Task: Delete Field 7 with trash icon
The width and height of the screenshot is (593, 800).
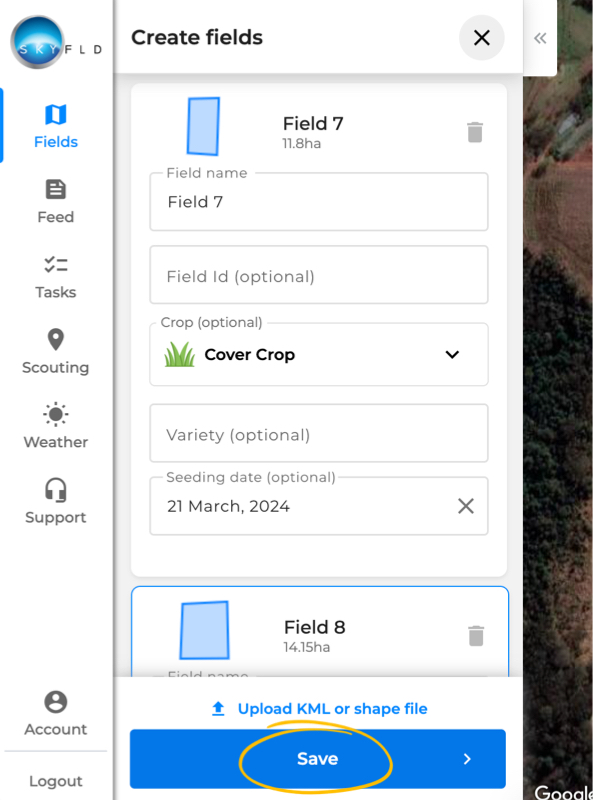Action: [x=475, y=132]
